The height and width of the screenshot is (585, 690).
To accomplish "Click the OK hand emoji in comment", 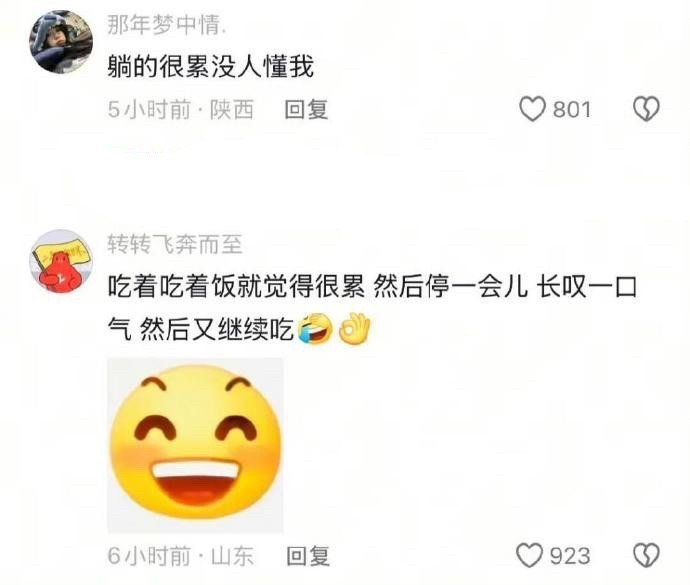I will (354, 328).
